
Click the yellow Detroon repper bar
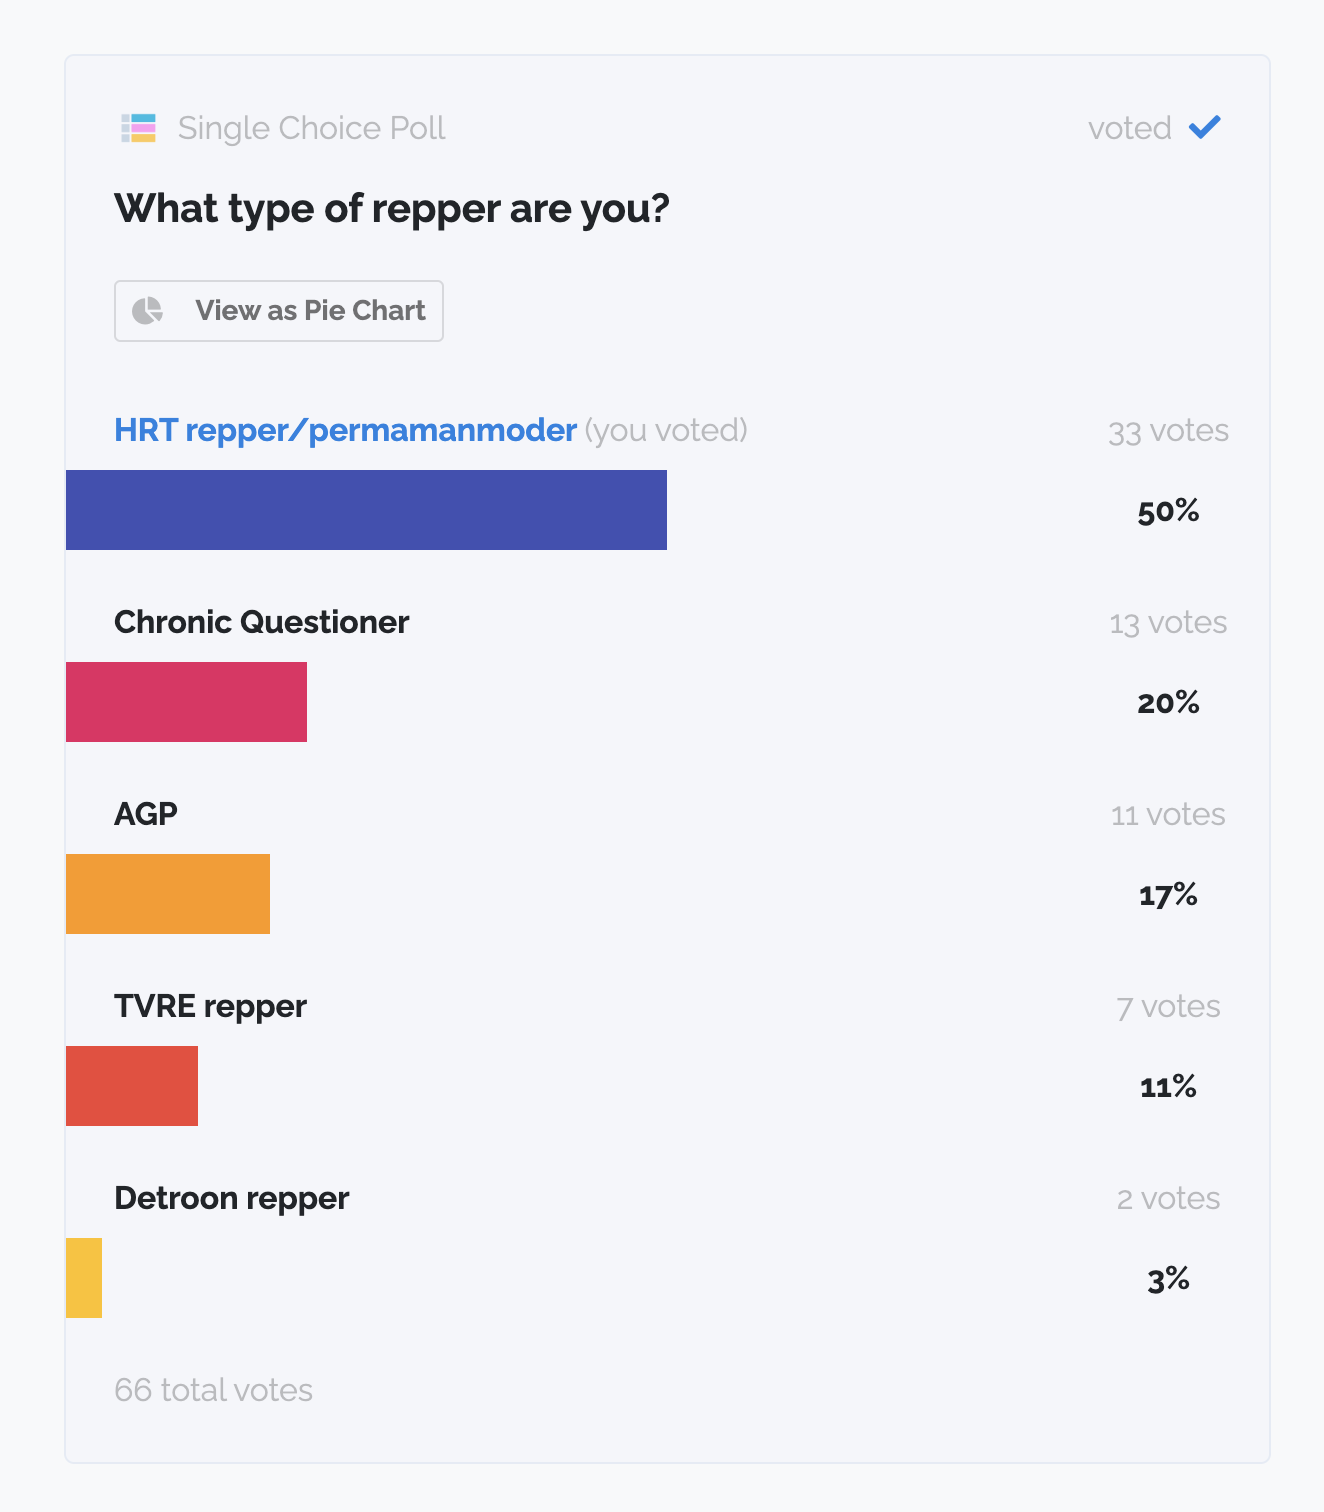coord(84,1278)
